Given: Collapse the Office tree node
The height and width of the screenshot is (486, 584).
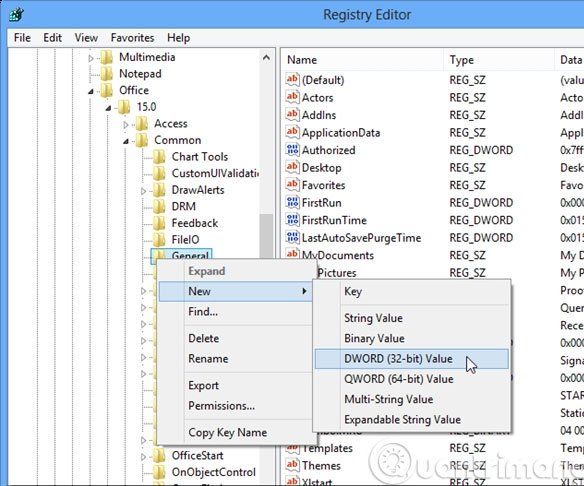Looking at the screenshot, I should click(91, 91).
